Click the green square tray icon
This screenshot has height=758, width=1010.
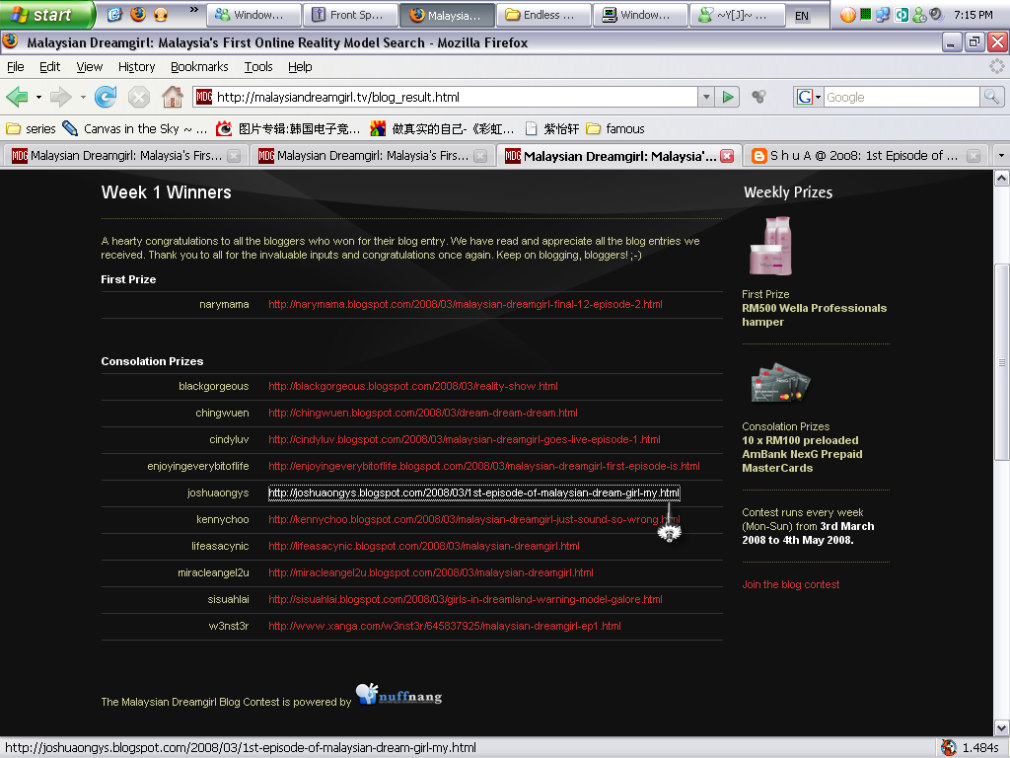[x=866, y=14]
